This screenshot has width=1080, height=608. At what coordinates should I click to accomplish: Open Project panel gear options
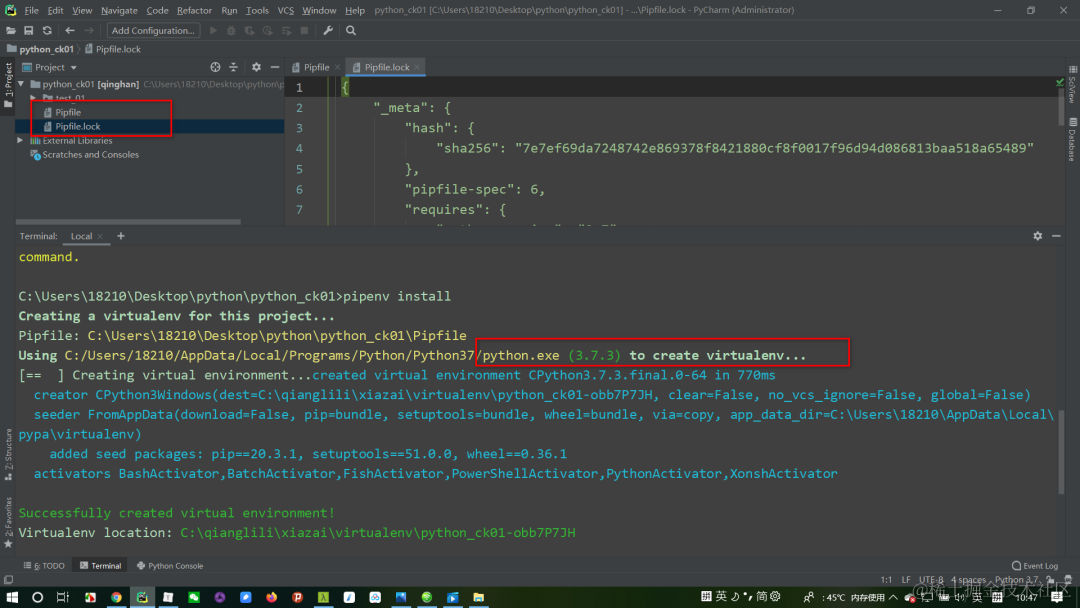point(256,67)
